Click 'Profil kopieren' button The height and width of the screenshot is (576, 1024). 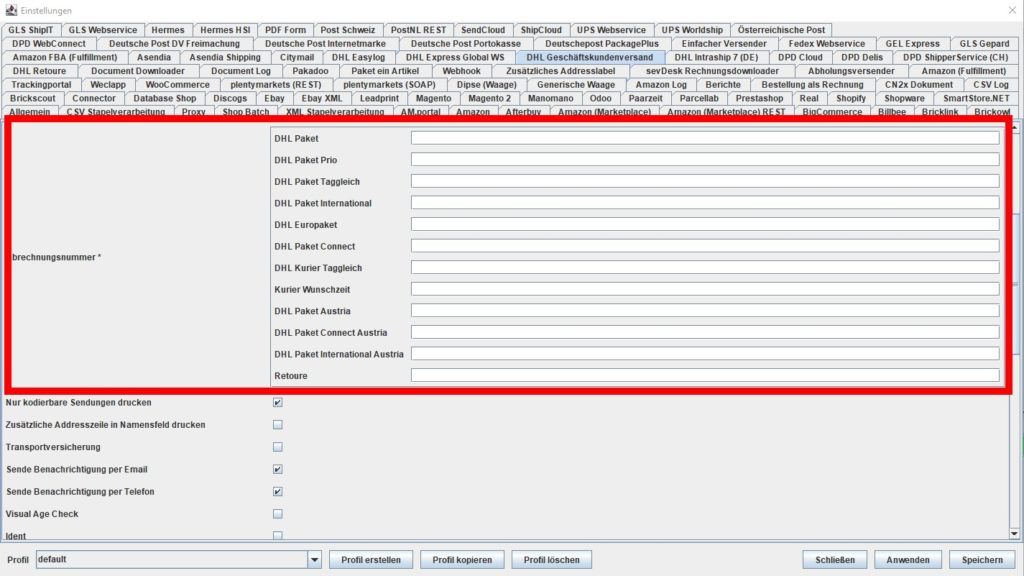(x=462, y=560)
